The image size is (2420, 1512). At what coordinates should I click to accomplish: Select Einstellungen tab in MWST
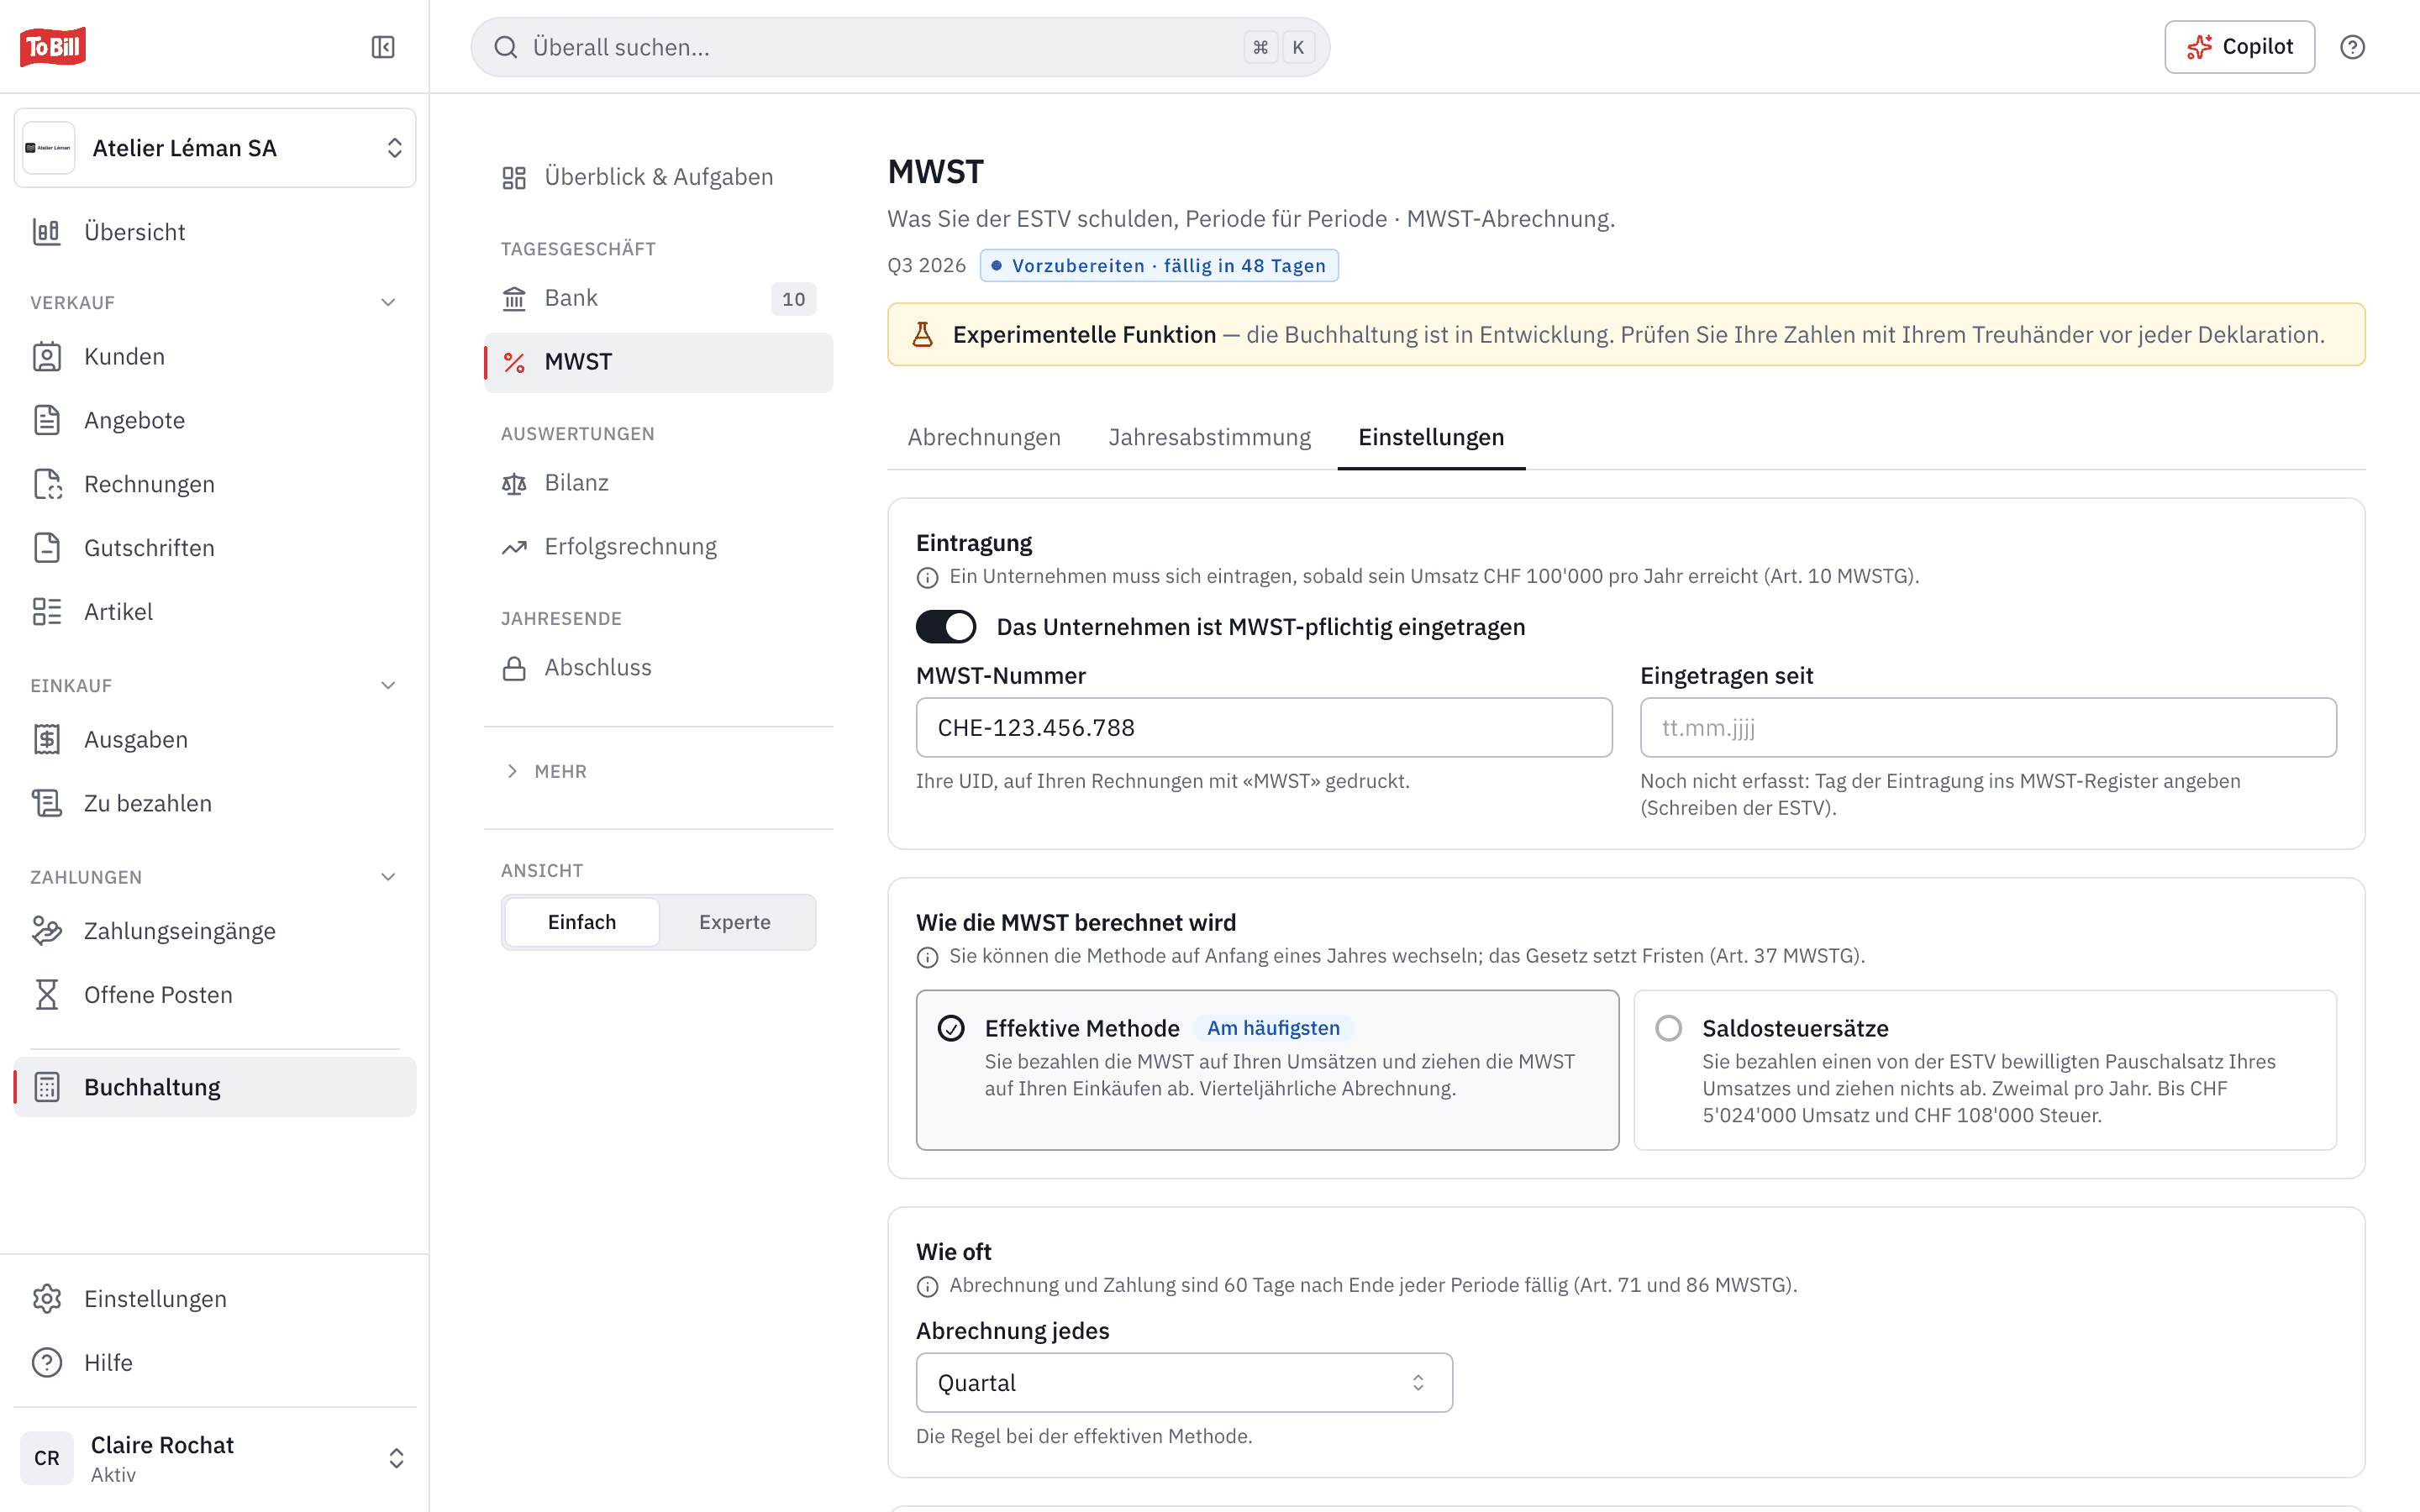[1431, 437]
